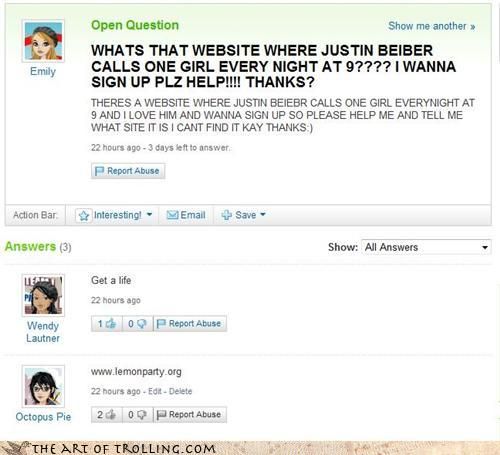The image size is (500, 455).
Task: Click the Email envelope icon
Action: (x=172, y=215)
